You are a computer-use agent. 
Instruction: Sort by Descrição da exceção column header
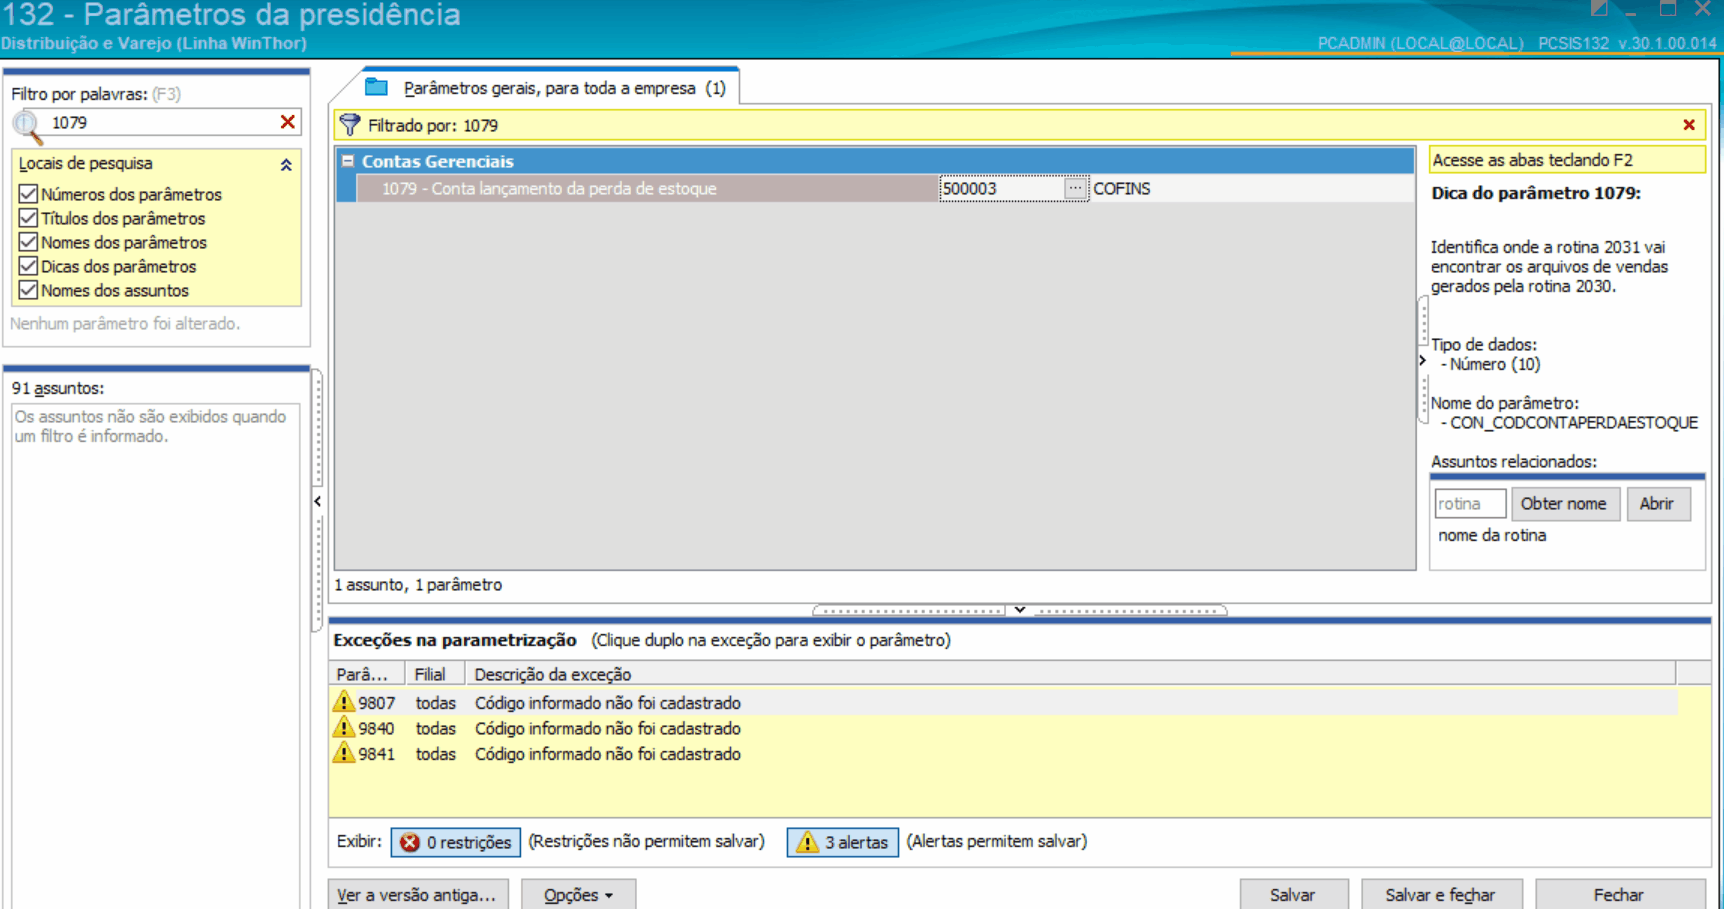point(1070,674)
